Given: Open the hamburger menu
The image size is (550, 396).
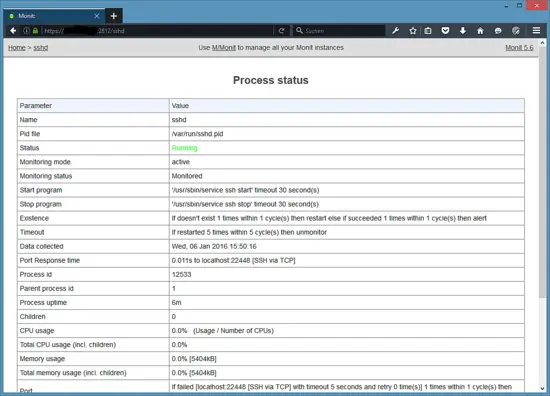Looking at the screenshot, I should pos(536,31).
